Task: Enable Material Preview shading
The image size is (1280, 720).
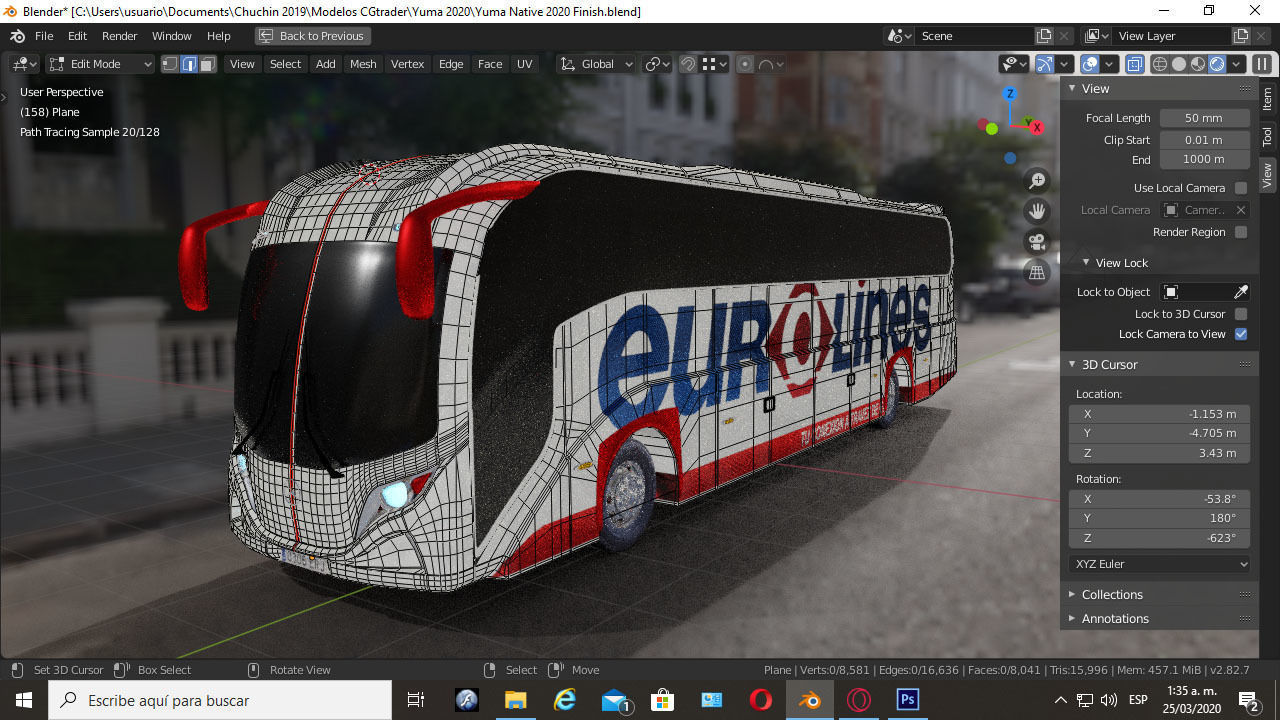Action: coord(1197,63)
